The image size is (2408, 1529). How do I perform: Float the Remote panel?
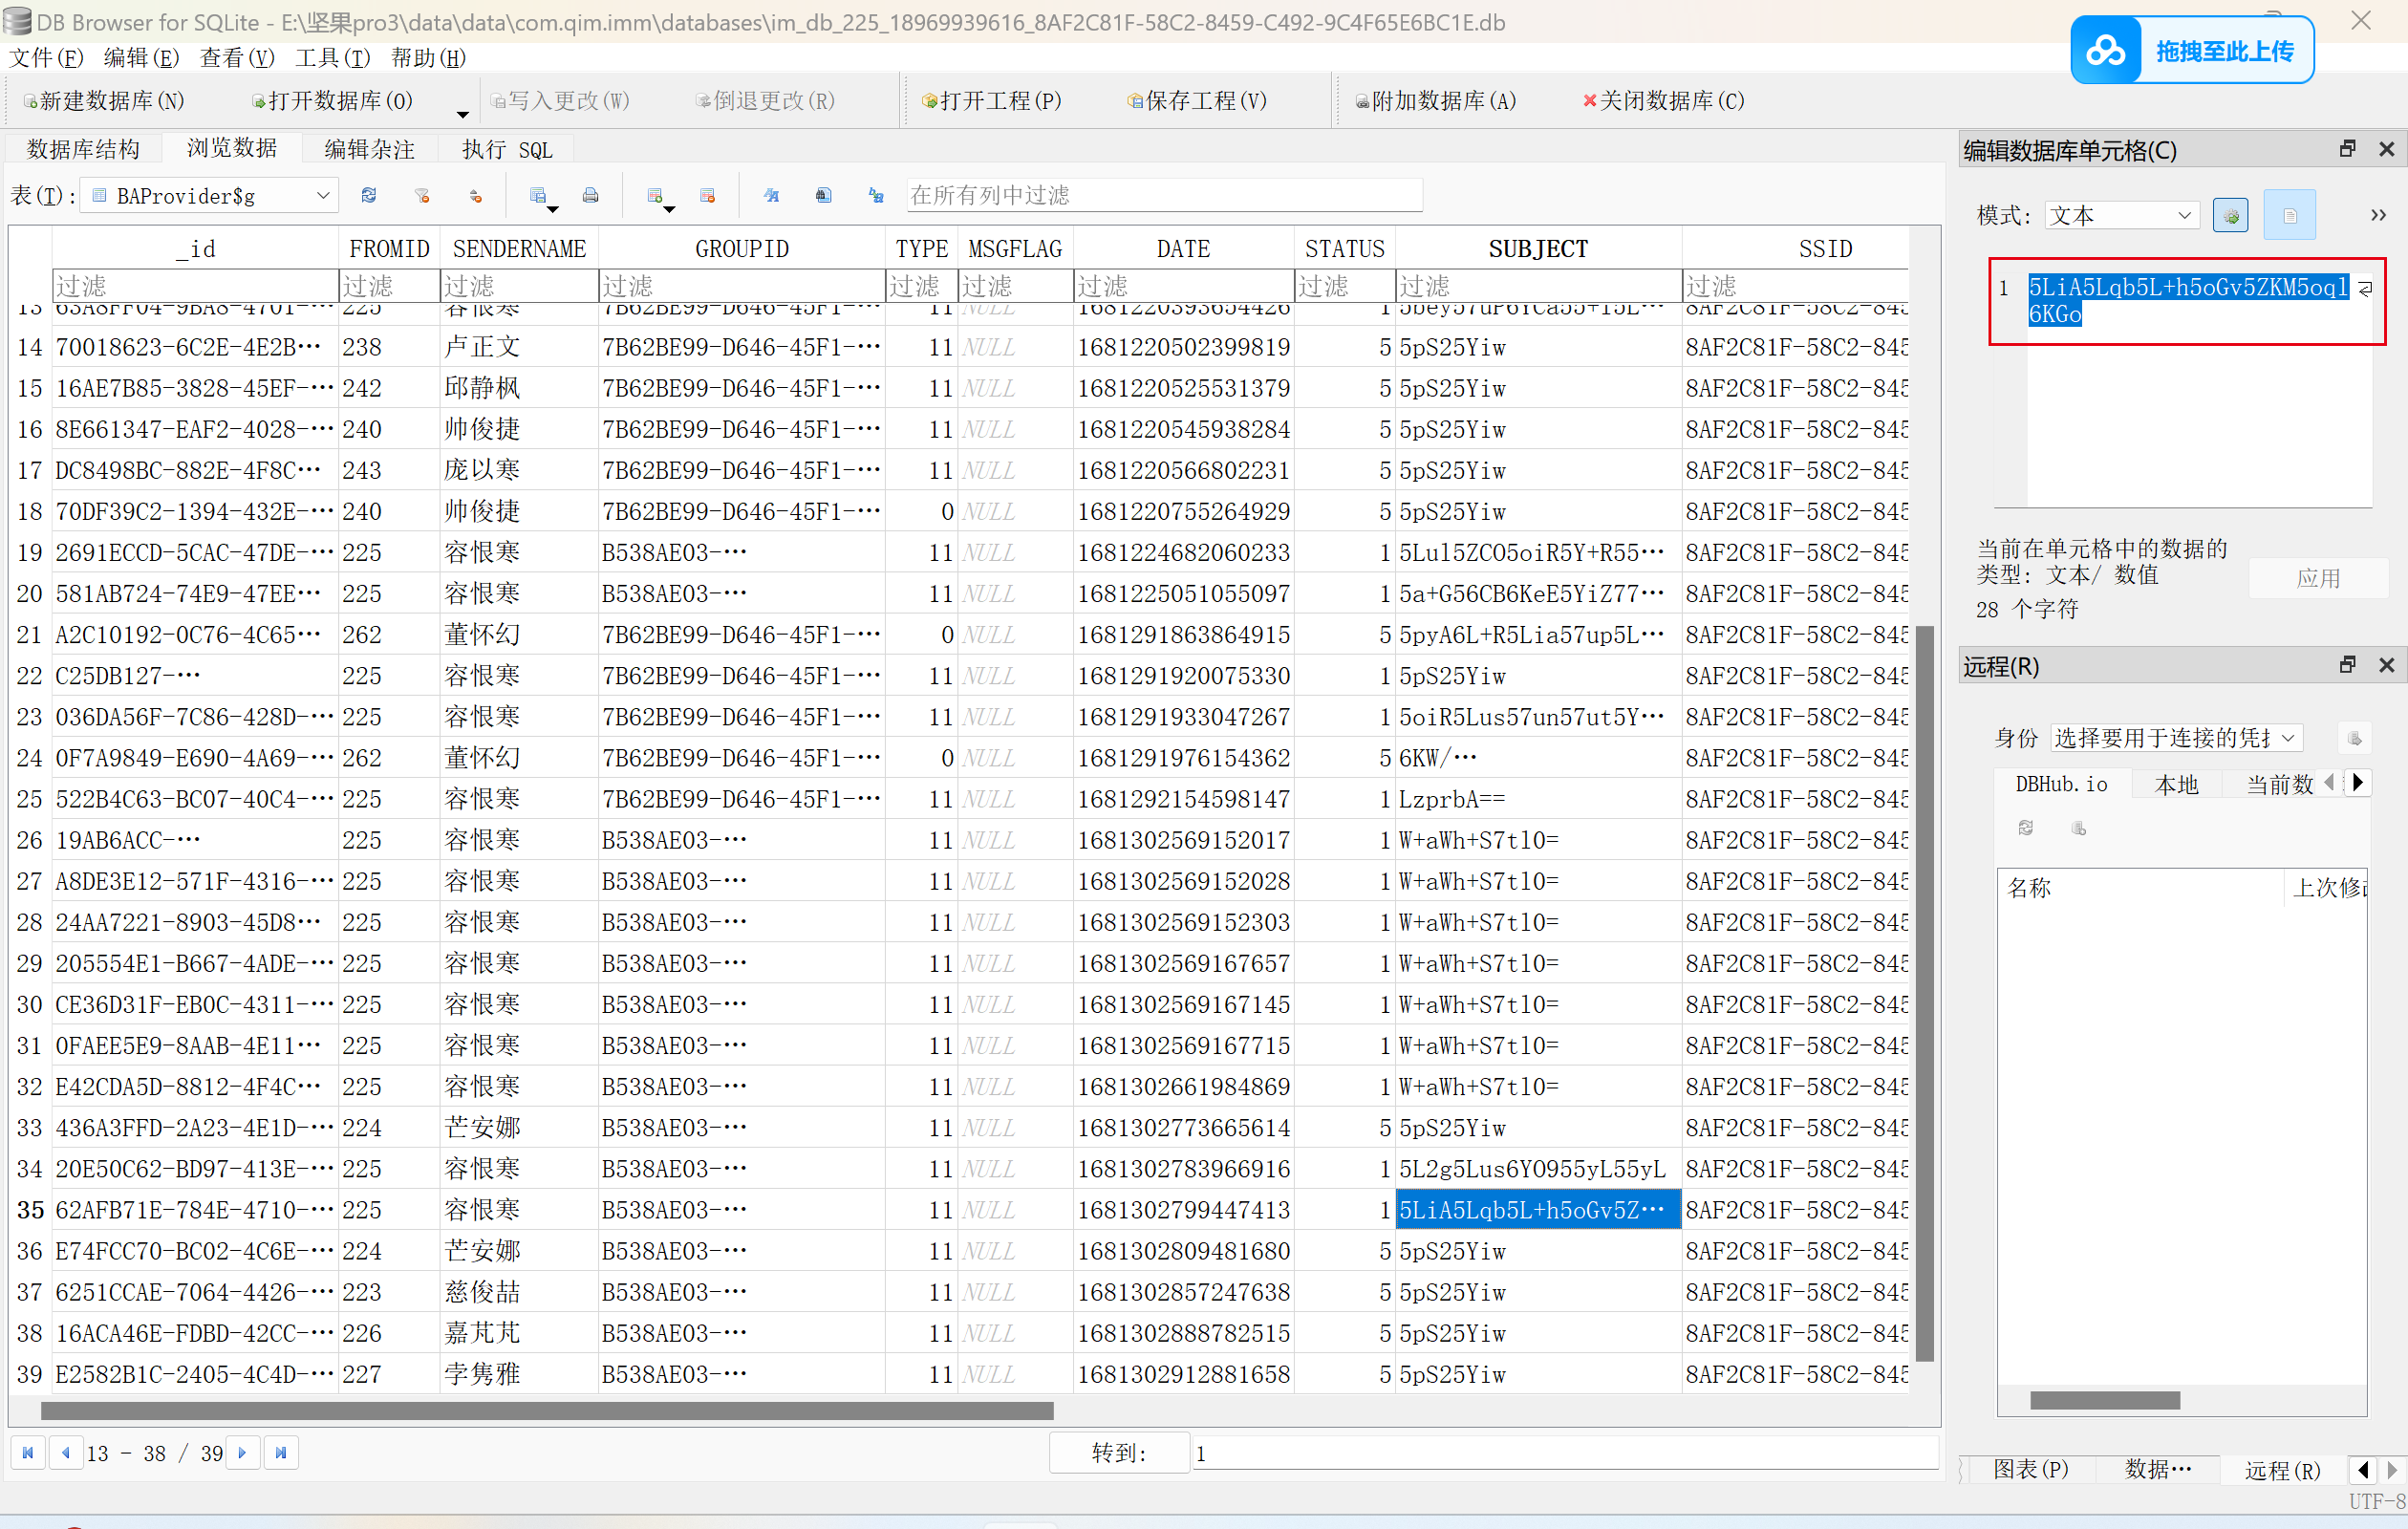pos(2348,665)
